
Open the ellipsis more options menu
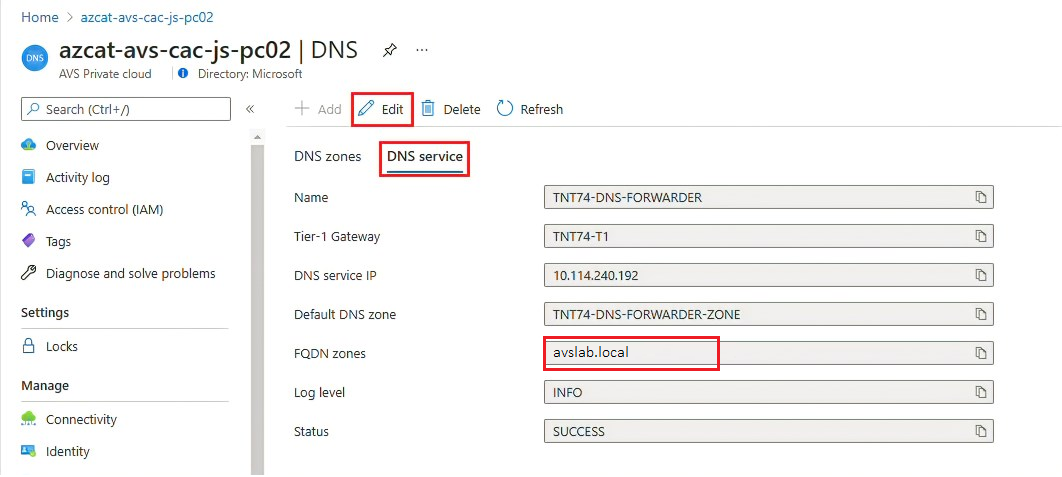coord(422,50)
